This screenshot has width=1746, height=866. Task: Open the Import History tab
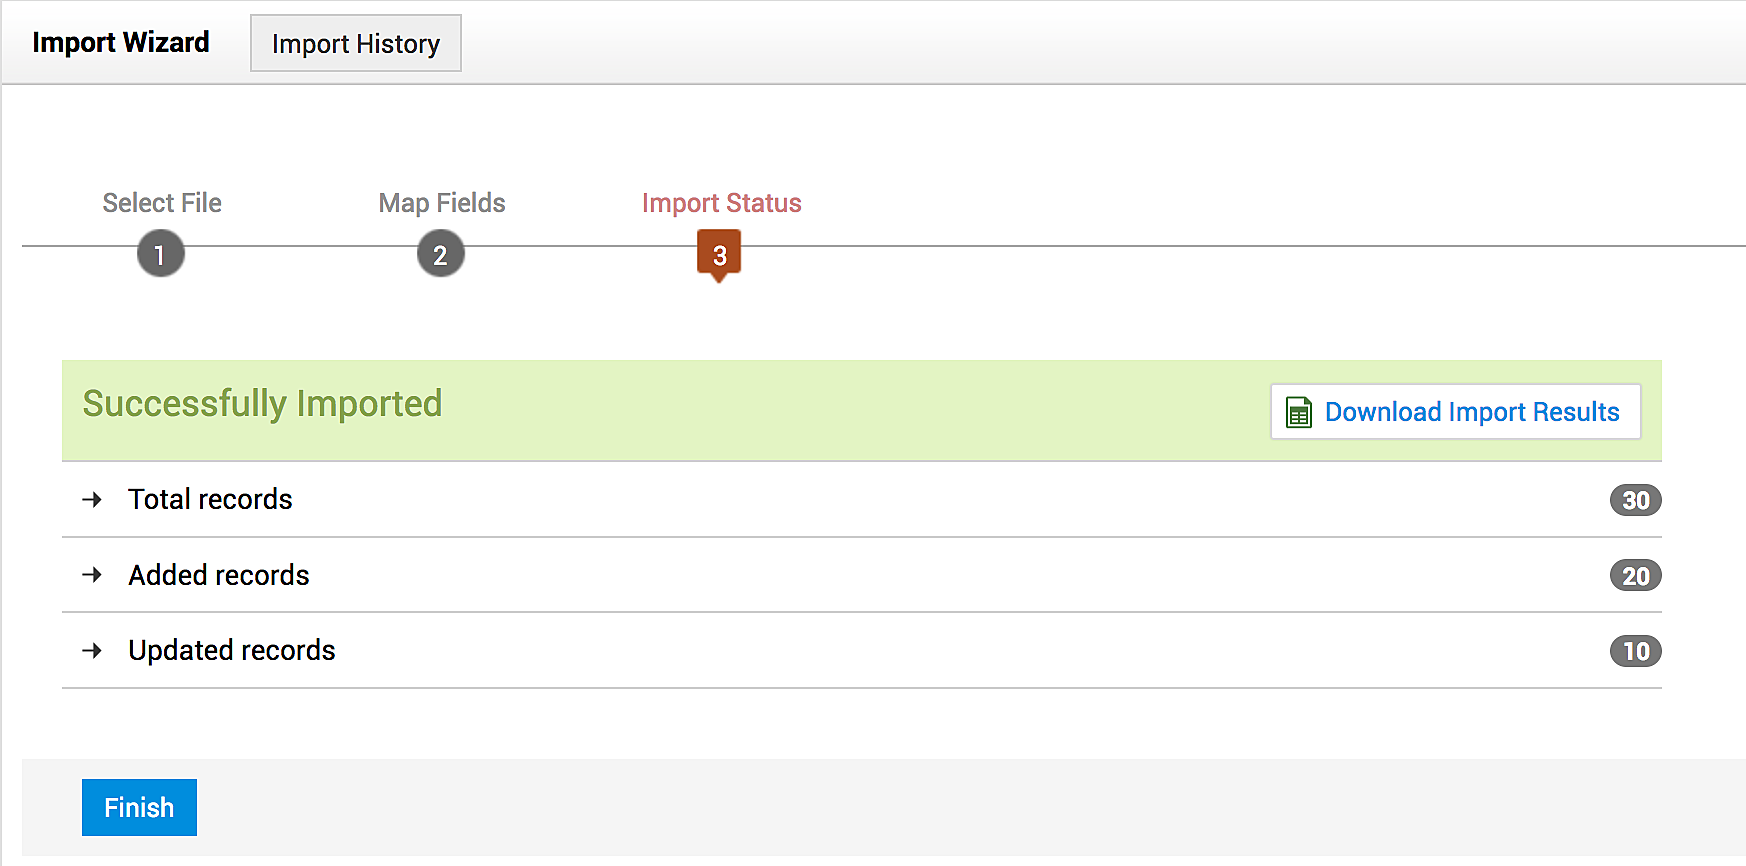355,44
